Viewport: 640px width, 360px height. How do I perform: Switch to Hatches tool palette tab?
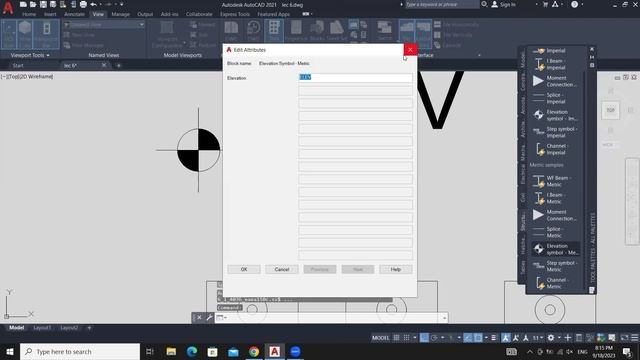point(523,245)
